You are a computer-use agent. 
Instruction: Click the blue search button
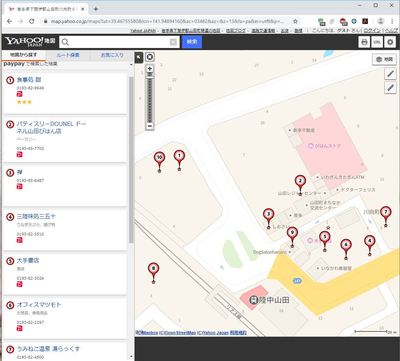(x=192, y=42)
